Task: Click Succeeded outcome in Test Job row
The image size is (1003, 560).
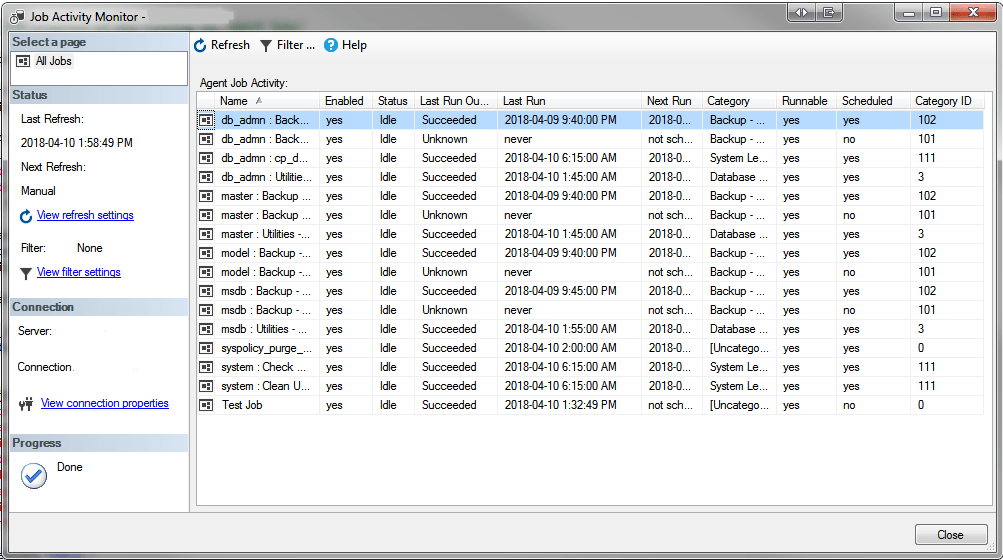Action: 449,405
